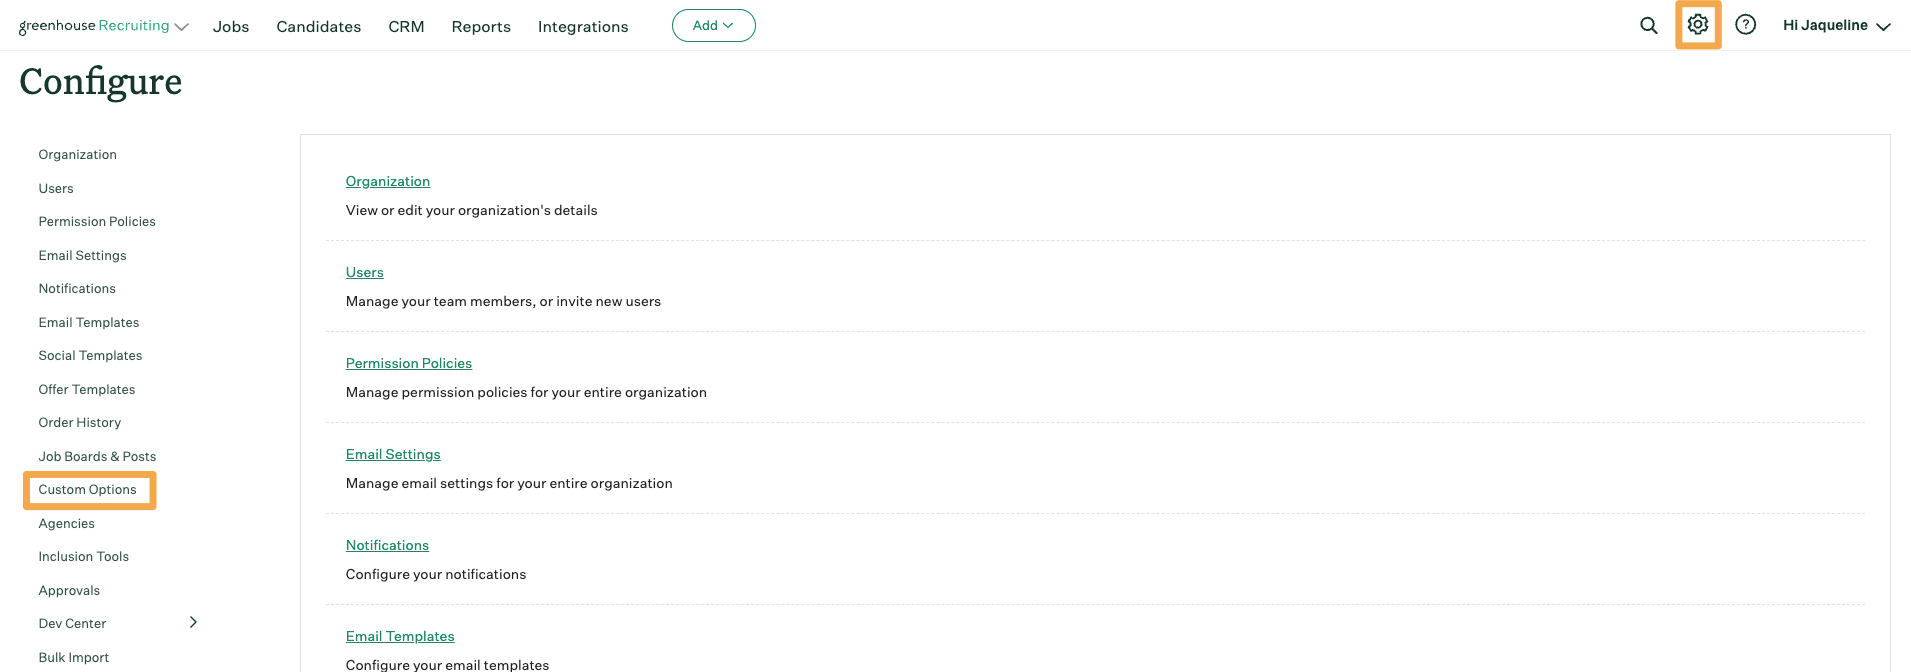Open the Candidates menu item
This screenshot has width=1911, height=672.
[318, 27]
